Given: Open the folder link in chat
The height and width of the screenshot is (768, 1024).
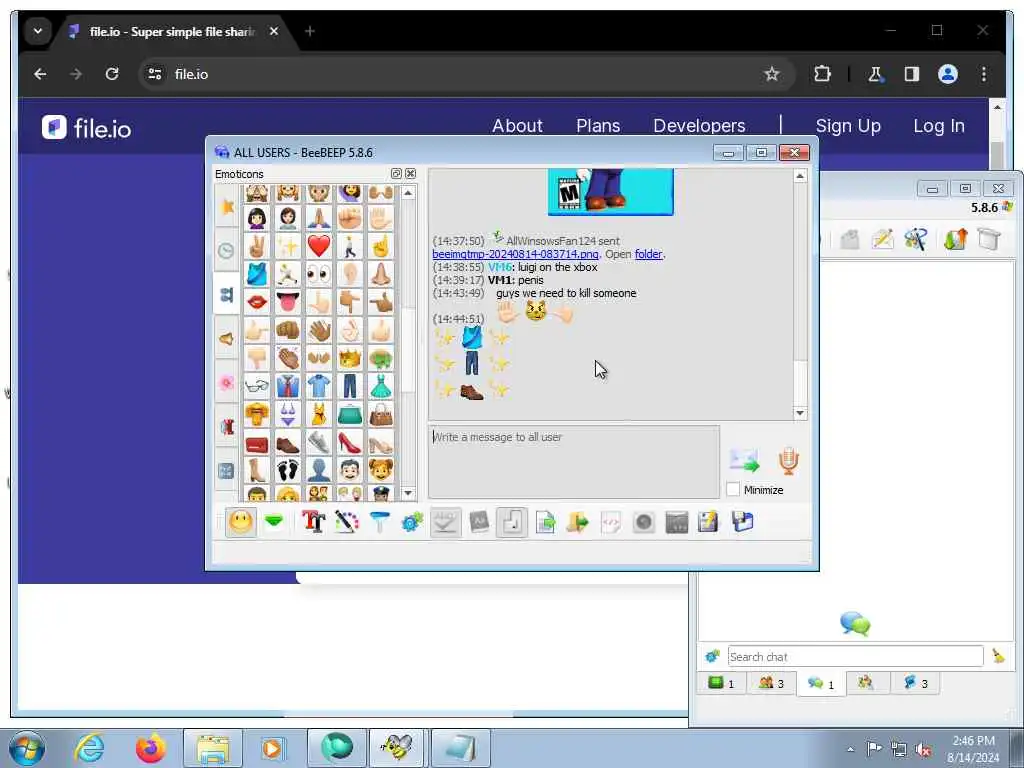Looking at the screenshot, I should pos(648,254).
